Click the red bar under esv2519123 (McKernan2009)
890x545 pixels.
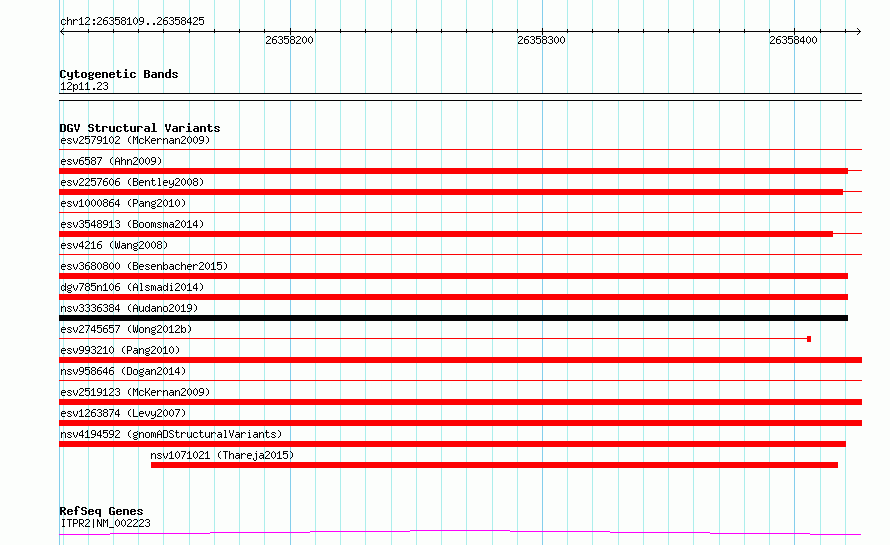[x=460, y=402]
